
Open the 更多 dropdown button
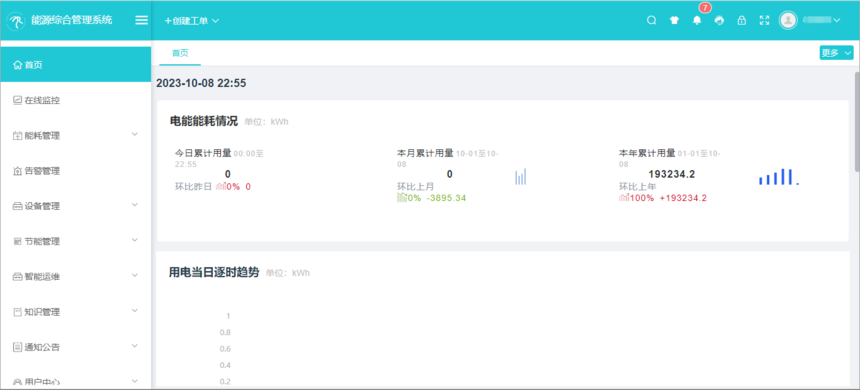point(837,53)
